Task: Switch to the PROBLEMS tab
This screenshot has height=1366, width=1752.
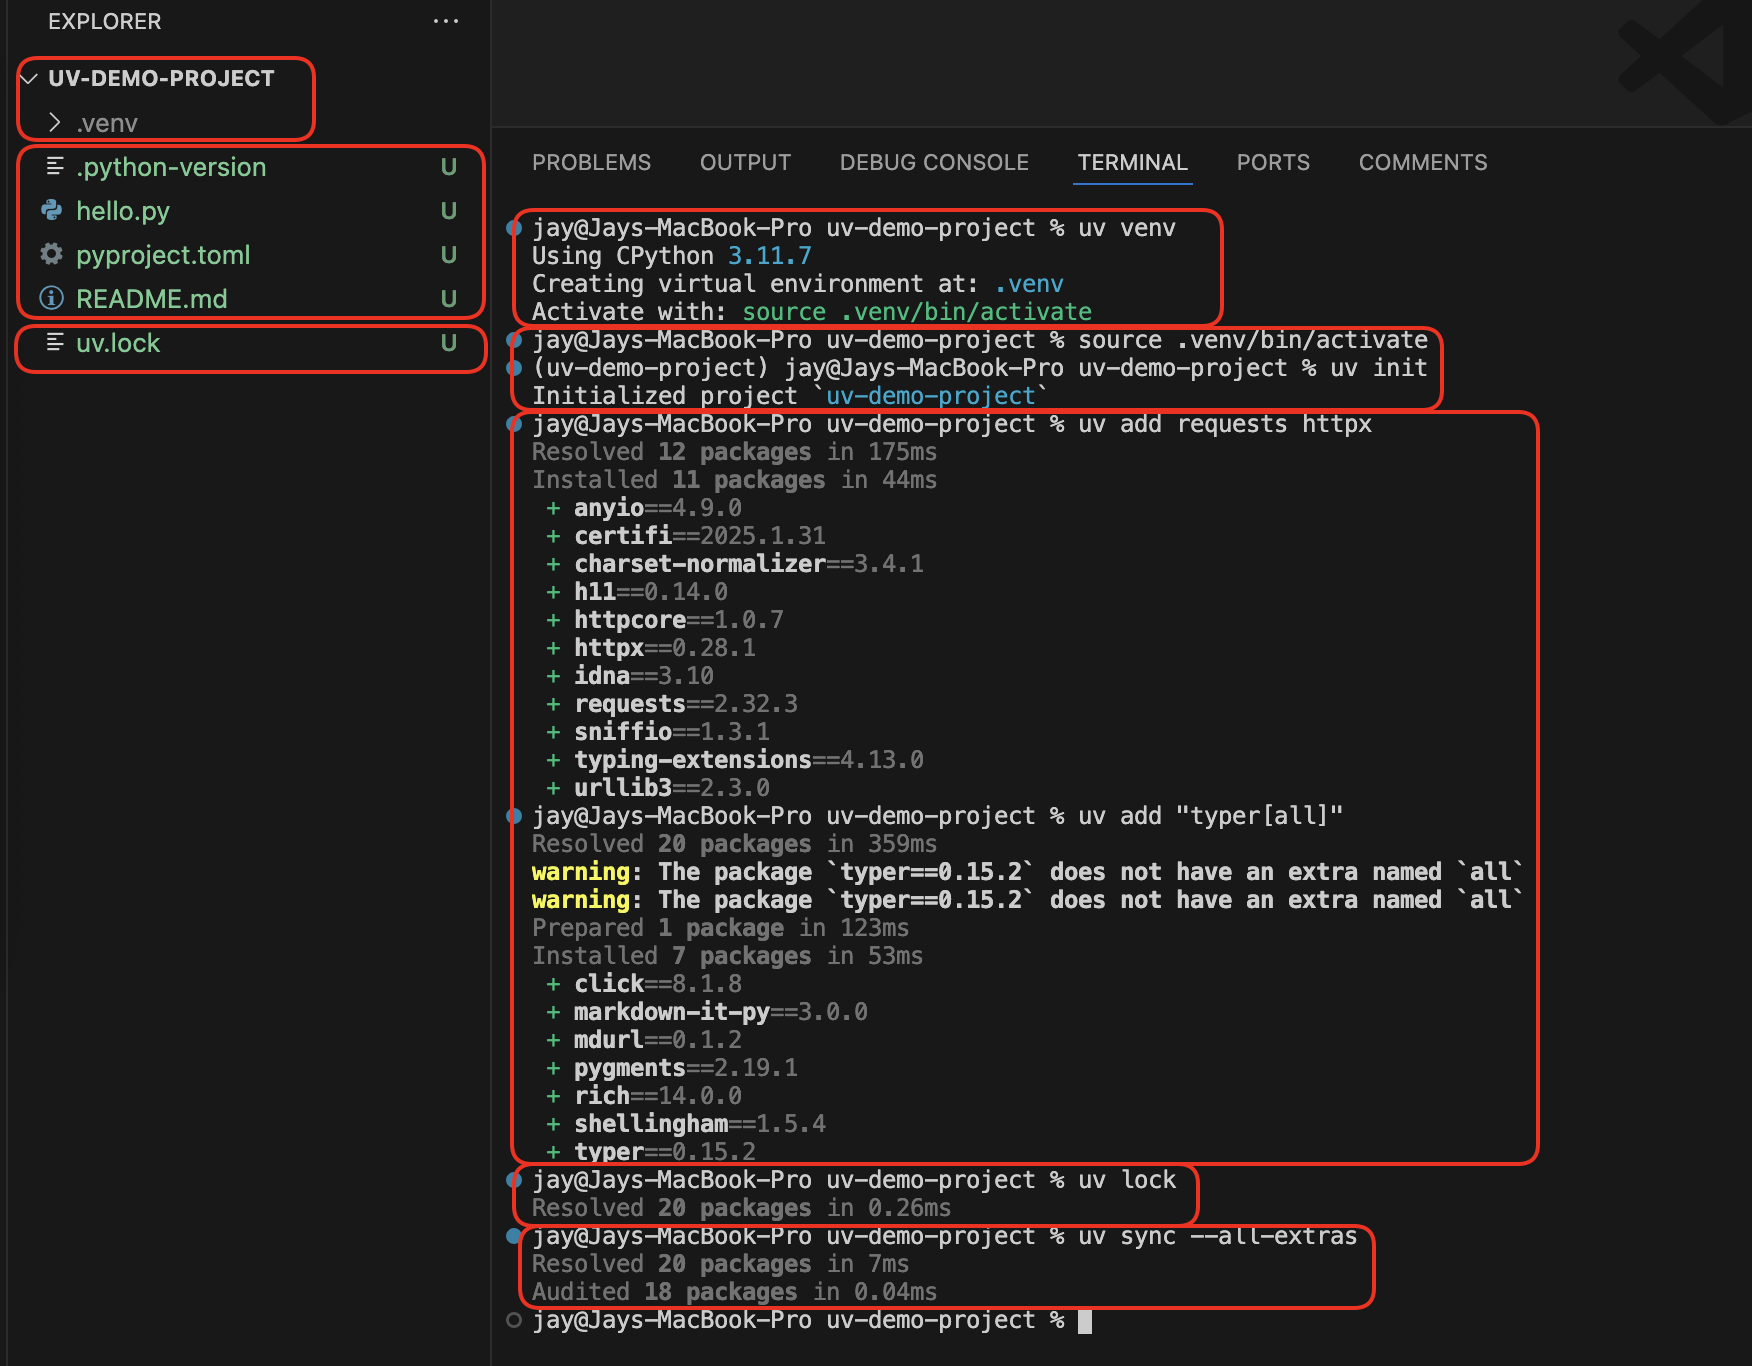Action: point(591,162)
